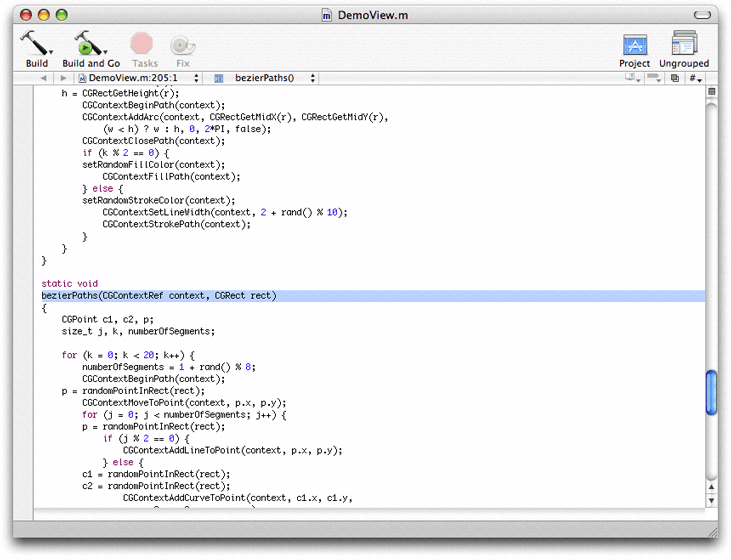Open the bezierPaths() function popup
This screenshot has width=731, height=560.
click(265, 78)
